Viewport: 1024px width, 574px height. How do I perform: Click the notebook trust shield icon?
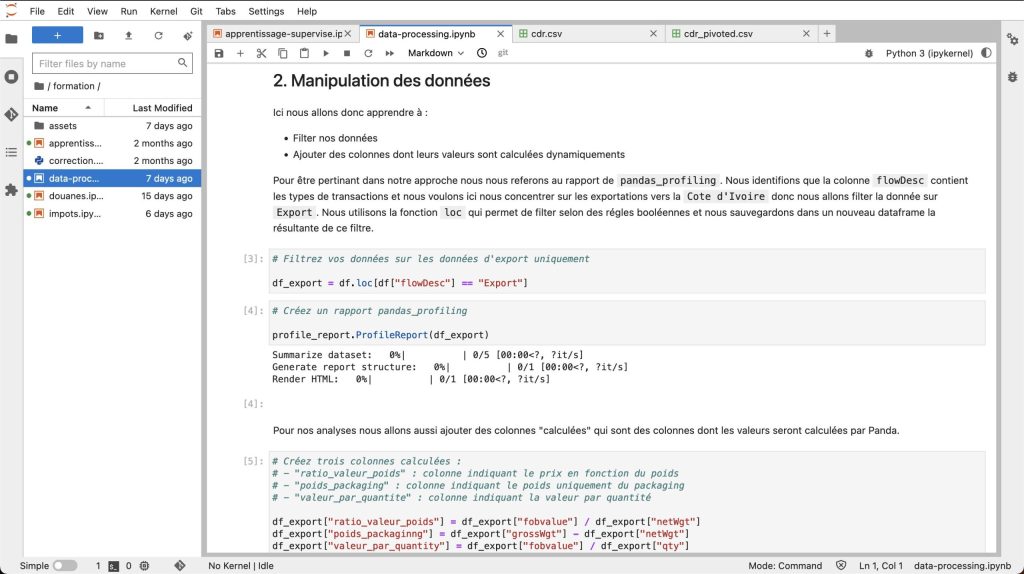click(x=841, y=566)
